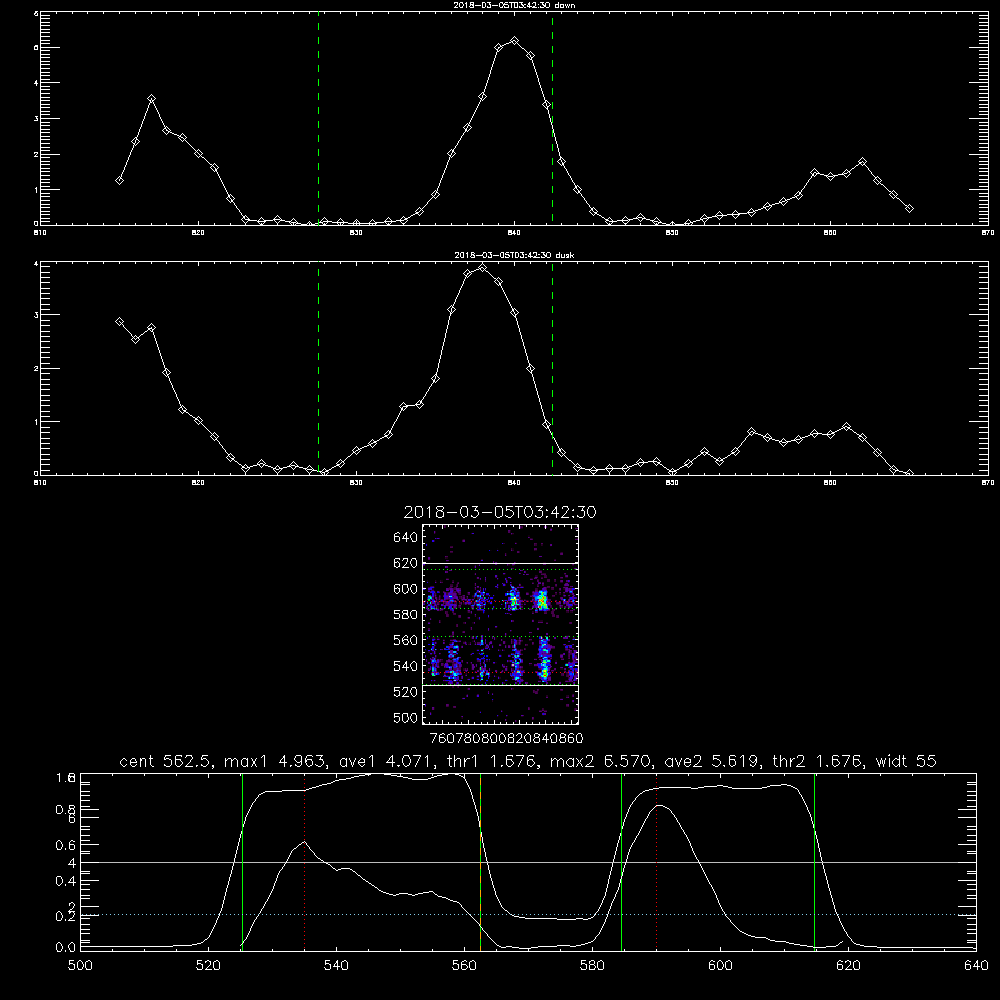Select right green dashed line in dusk plot

pyautogui.click(x=552, y=368)
